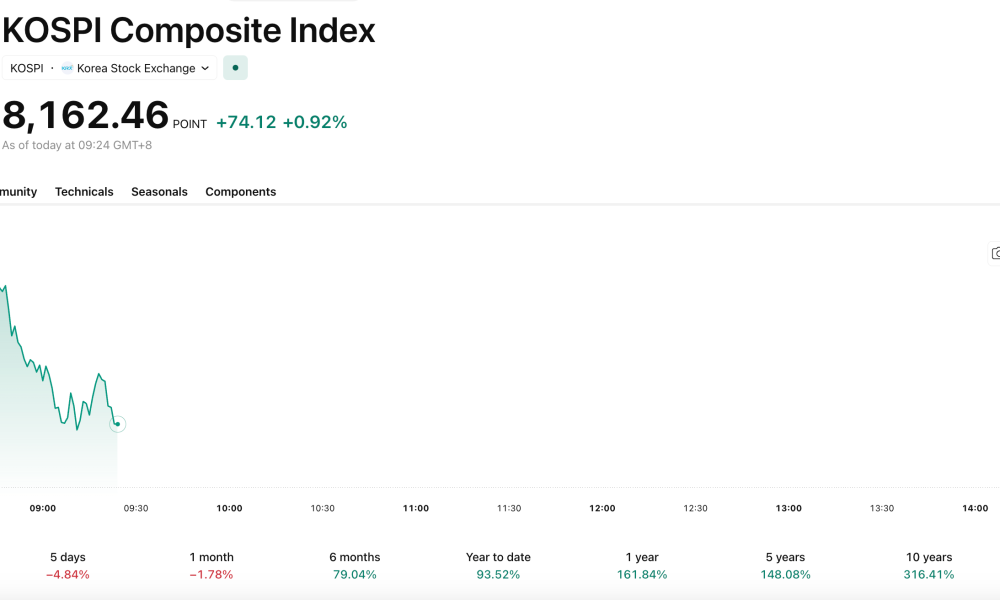The height and width of the screenshot is (600, 1000).
Task: Click the 09:30 time axis label
Action: pyautogui.click(x=136, y=508)
